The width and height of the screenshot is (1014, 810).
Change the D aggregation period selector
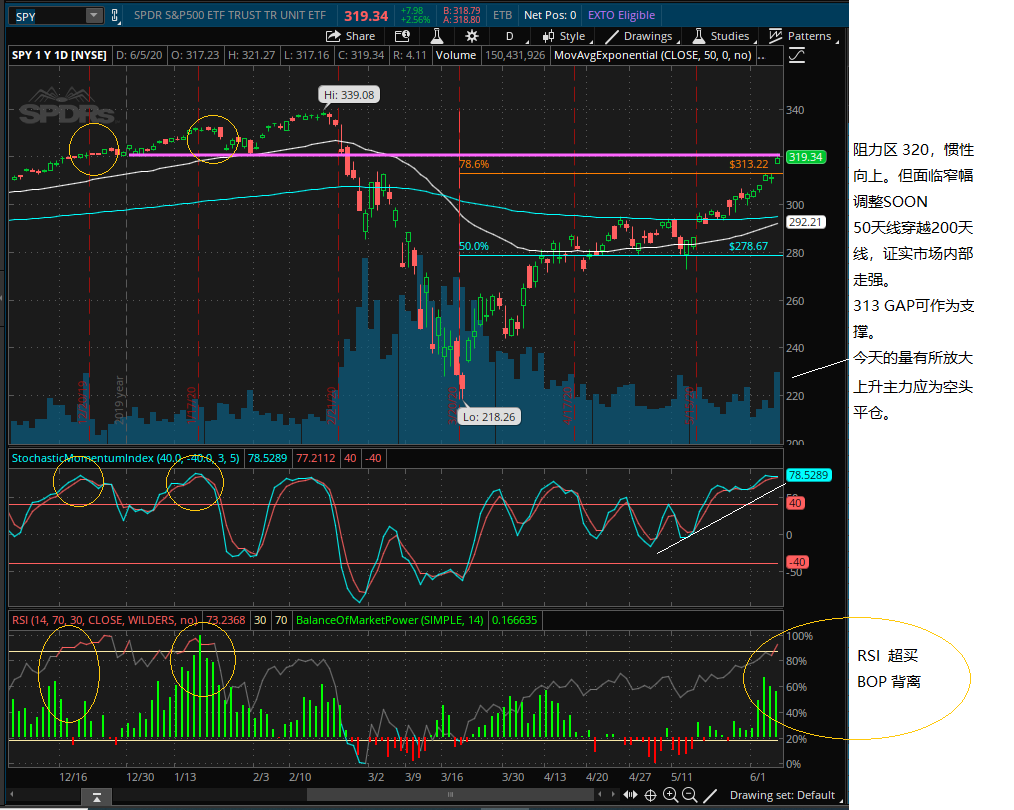click(510, 36)
